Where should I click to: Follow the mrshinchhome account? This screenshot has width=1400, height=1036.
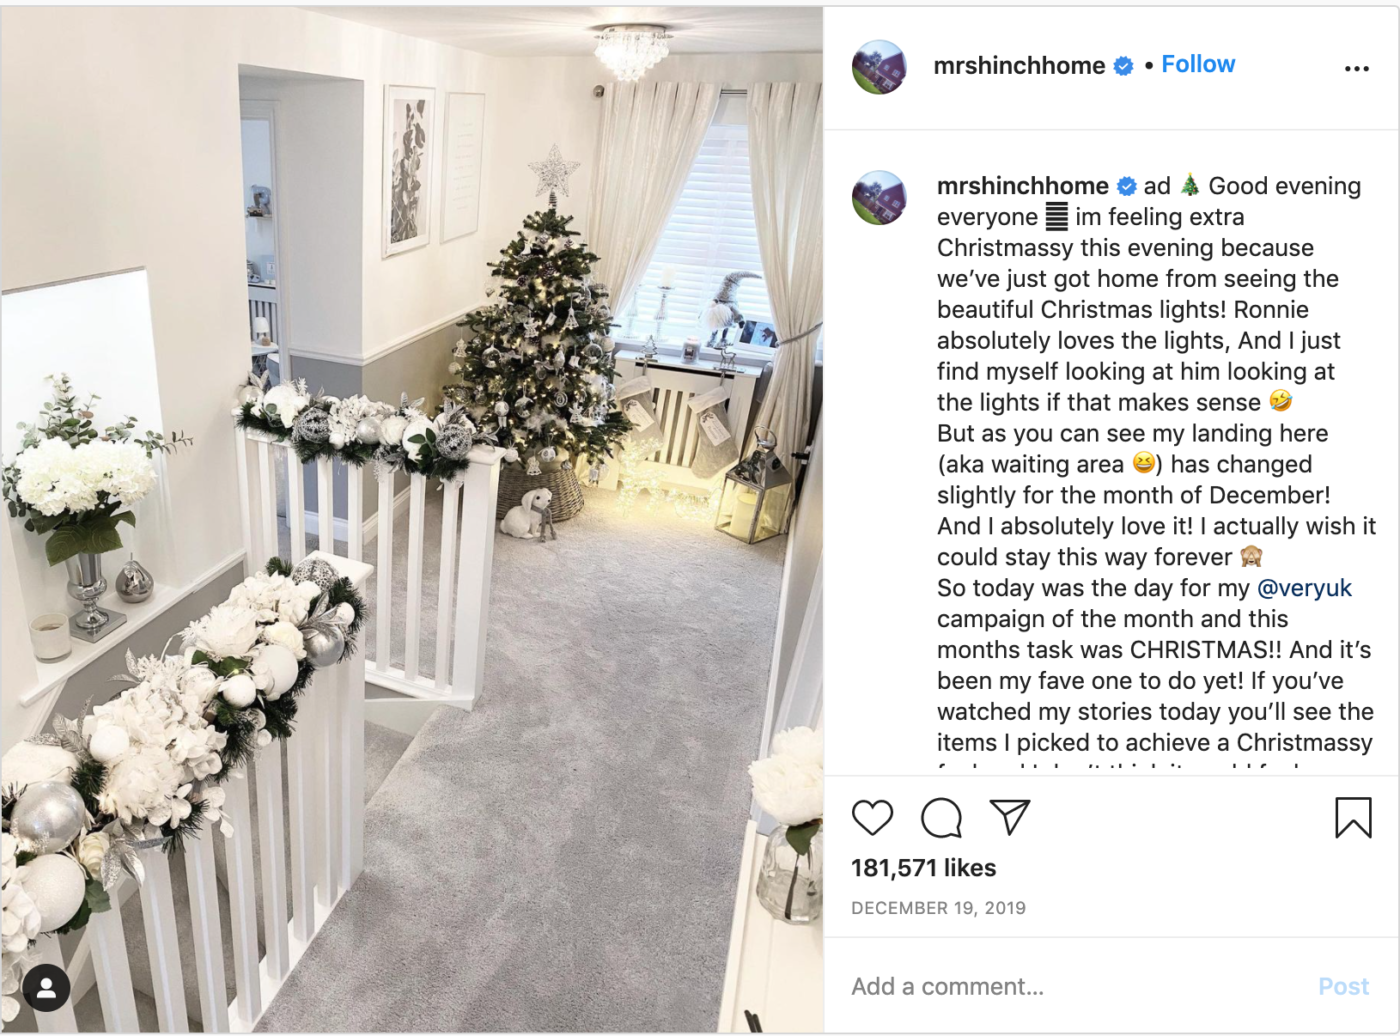click(x=1198, y=64)
